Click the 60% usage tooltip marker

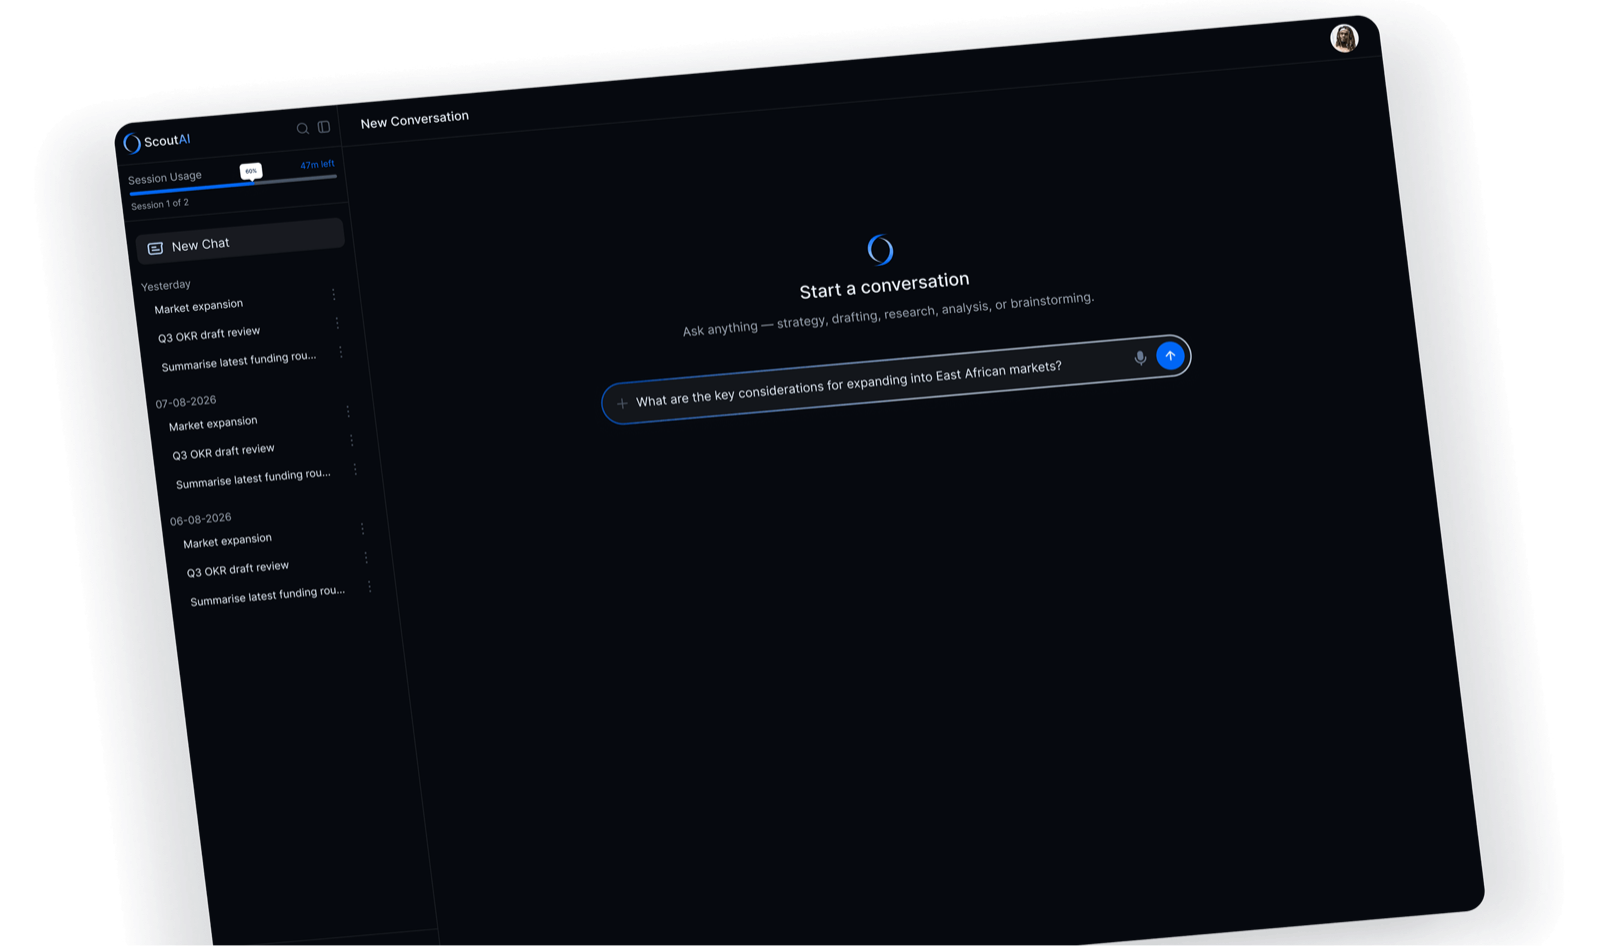251,171
